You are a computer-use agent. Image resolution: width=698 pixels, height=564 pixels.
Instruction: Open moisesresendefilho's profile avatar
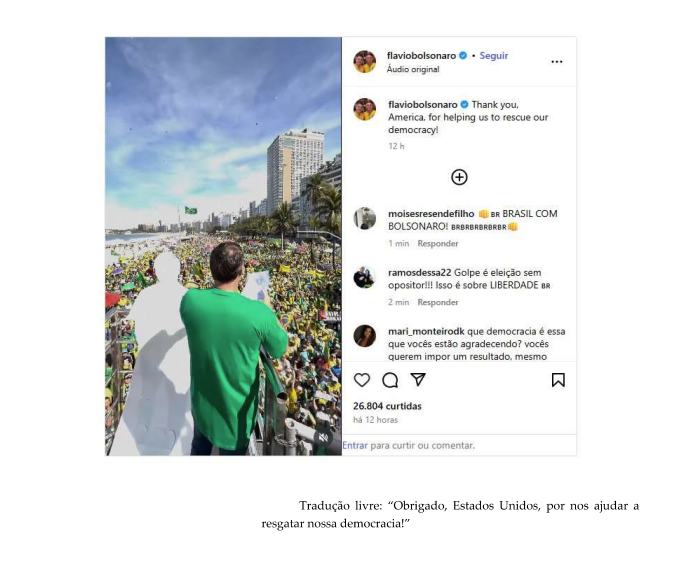[x=365, y=218]
